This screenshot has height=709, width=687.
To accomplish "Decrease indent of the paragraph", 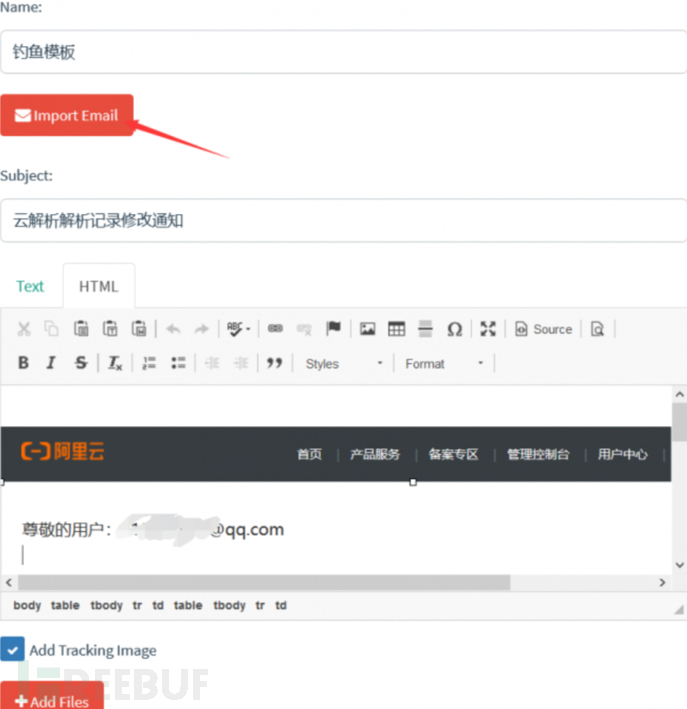I will (x=212, y=363).
